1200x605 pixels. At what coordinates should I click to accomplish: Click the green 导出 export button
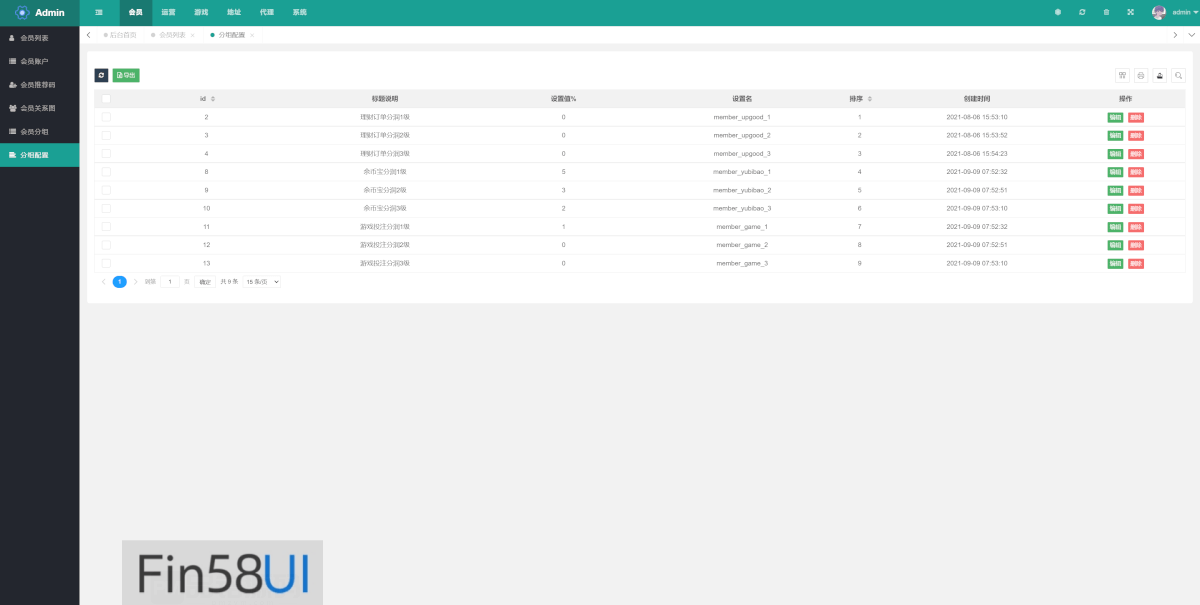pos(126,75)
